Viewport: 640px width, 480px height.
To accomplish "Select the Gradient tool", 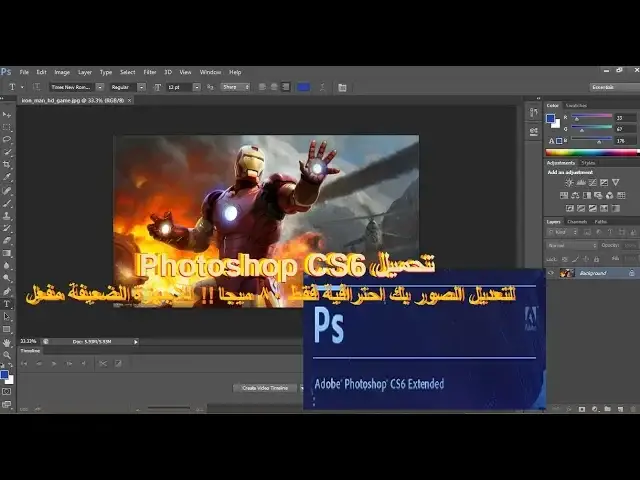I will coord(7,253).
